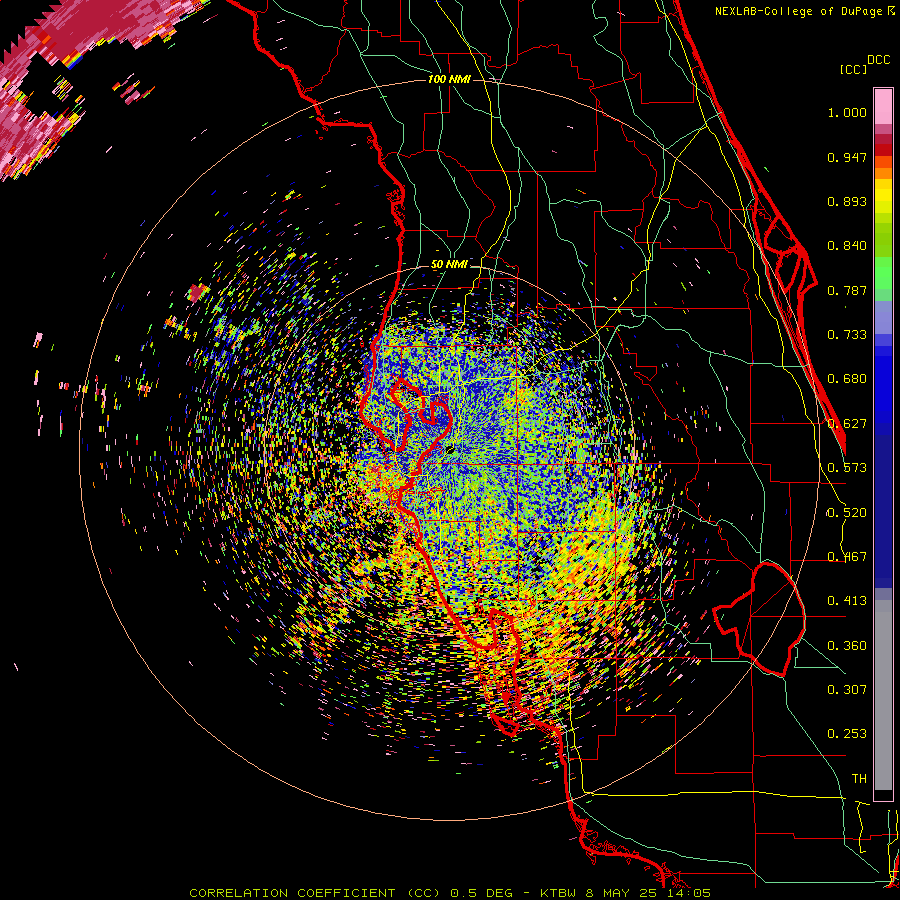
Task: Click the 0.307 scale value
Action: pyautogui.click(x=847, y=690)
